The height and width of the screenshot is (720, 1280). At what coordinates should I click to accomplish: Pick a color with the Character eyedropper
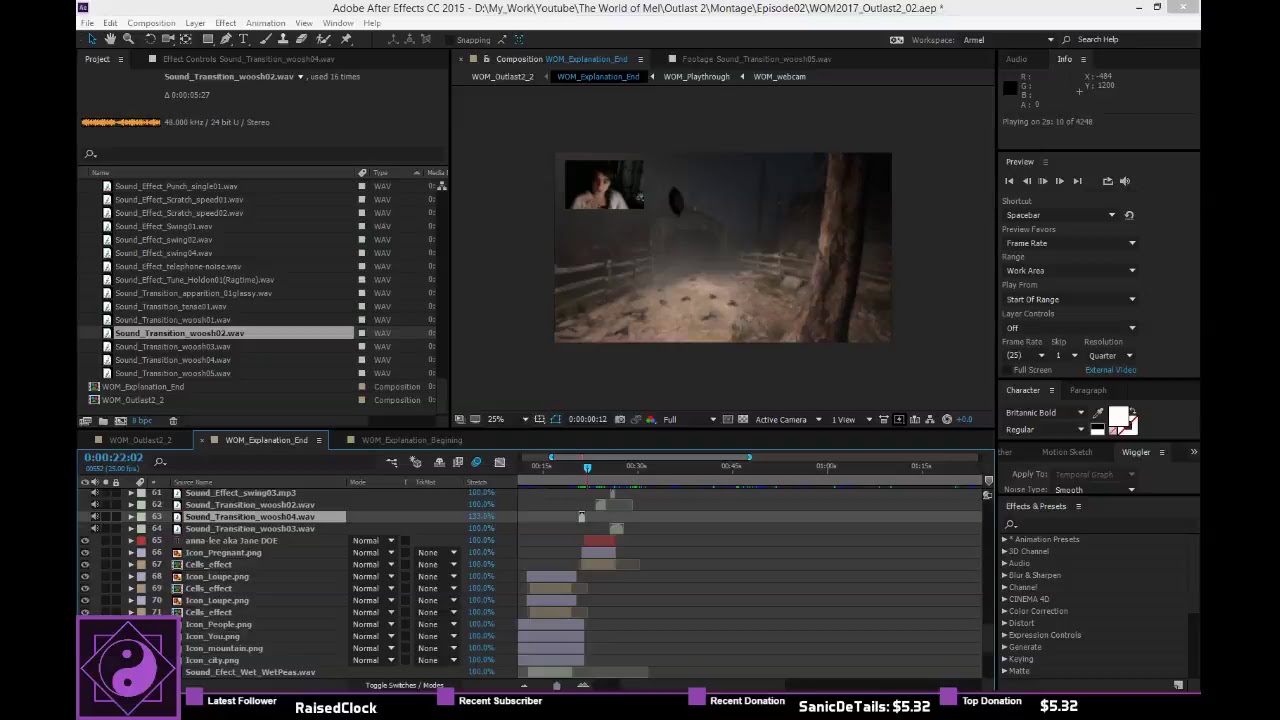tap(1098, 413)
